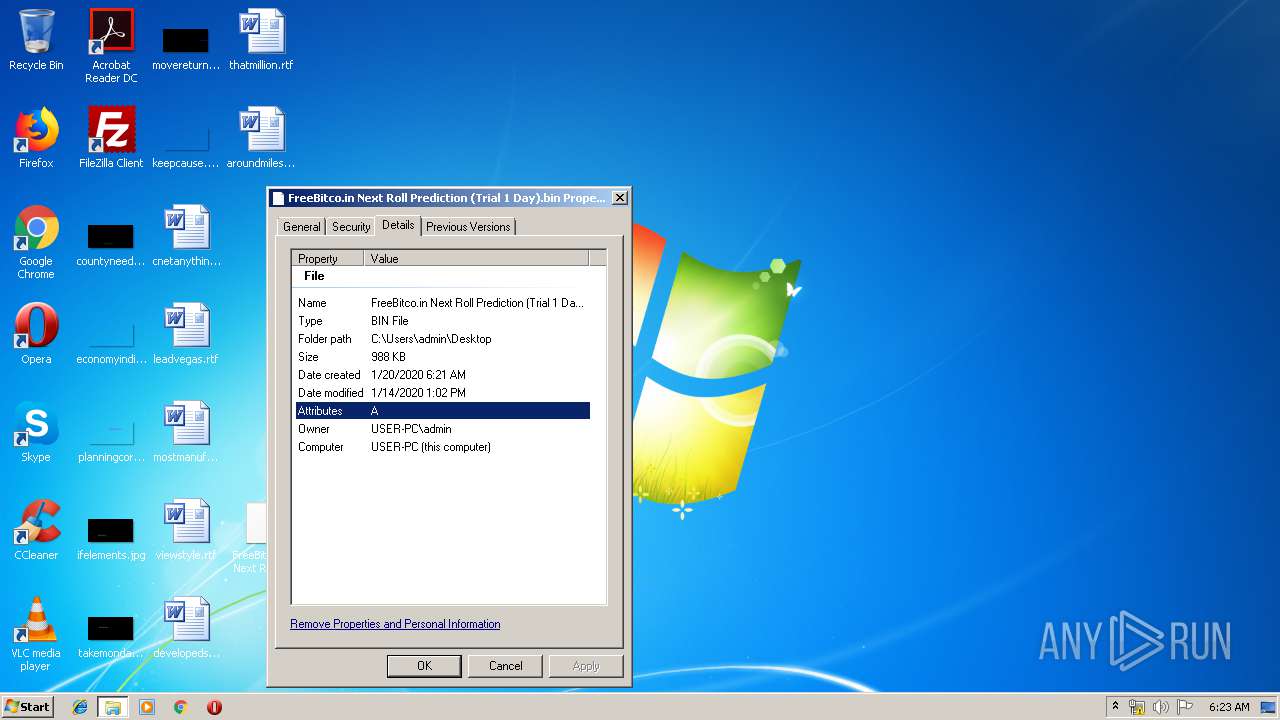Screen dimensions: 1280x720
Task: Collapse the File group header
Action: pyautogui.click(x=314, y=276)
